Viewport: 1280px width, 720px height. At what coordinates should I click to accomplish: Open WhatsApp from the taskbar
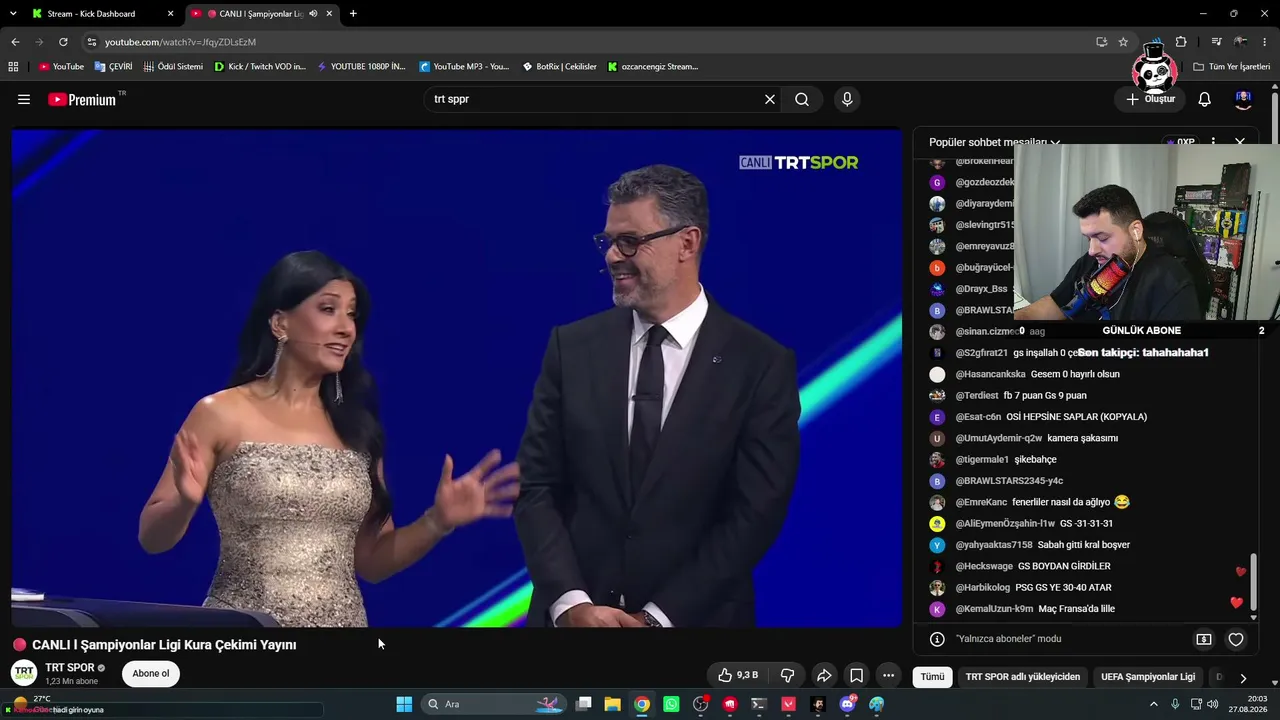pos(671,704)
